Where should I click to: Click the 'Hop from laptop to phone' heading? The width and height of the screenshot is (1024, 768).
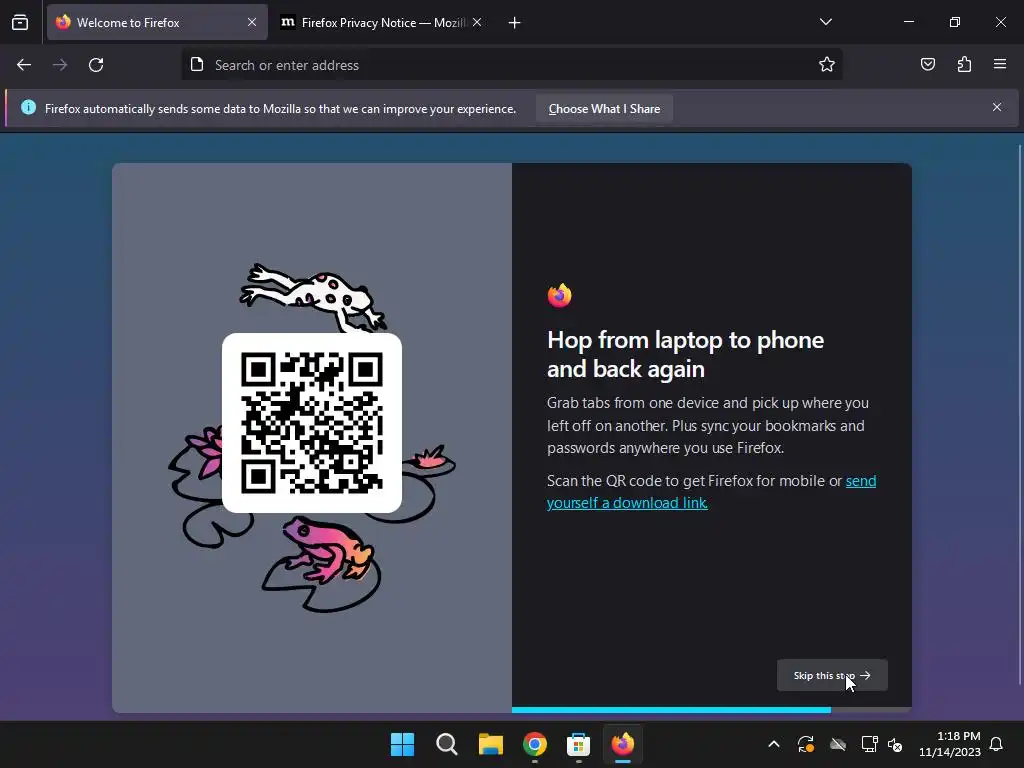click(x=686, y=355)
